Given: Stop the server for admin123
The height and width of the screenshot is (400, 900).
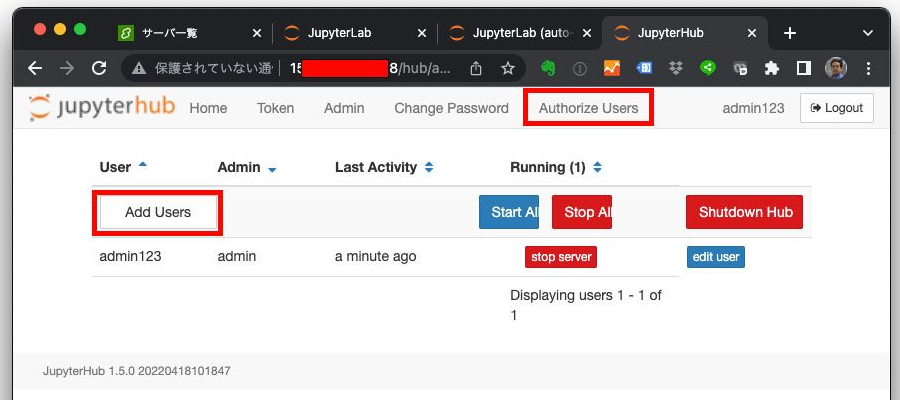Looking at the screenshot, I should [561, 257].
